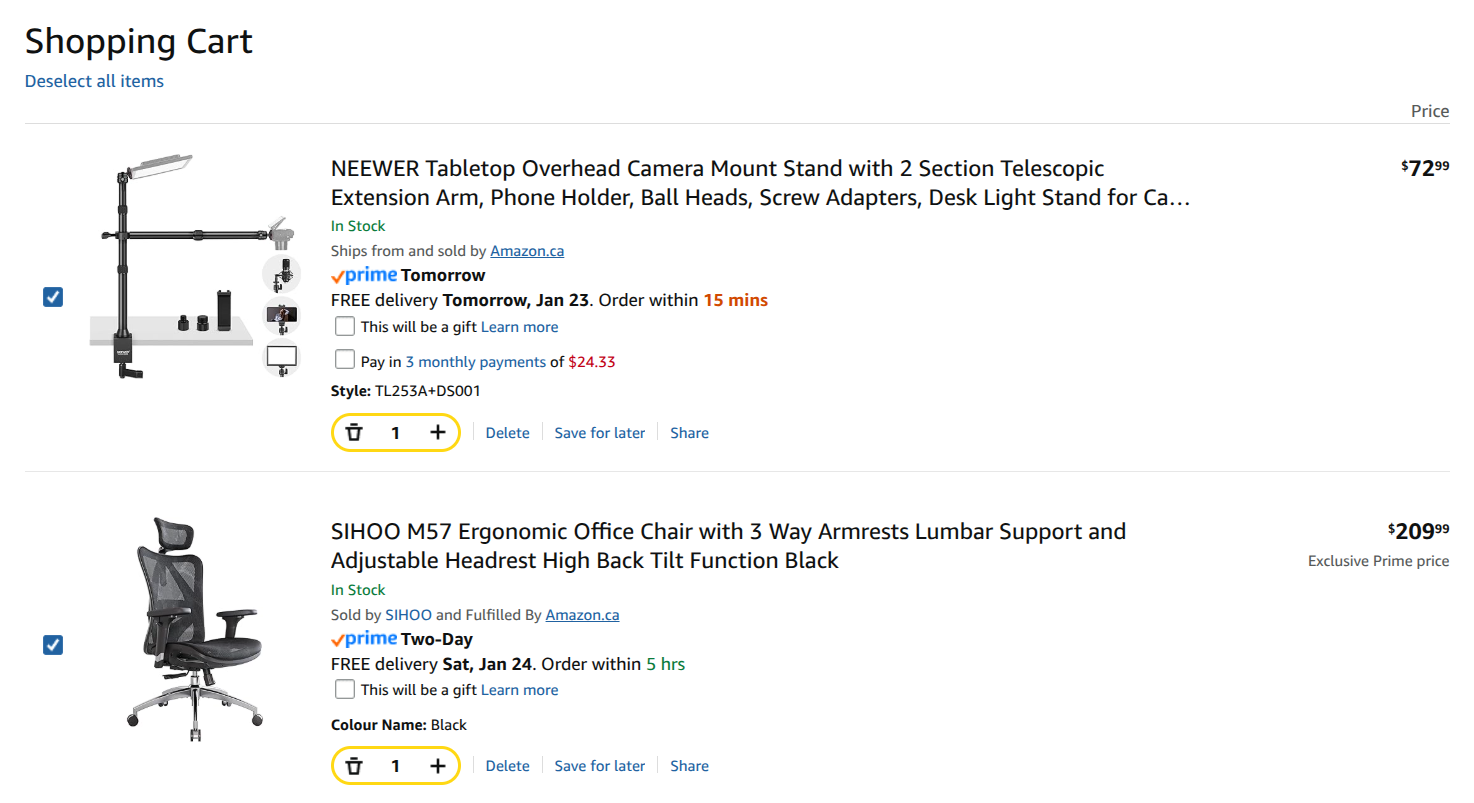Screen dimensions: 1474x803
Task: Enable the 3 monthly payments checkbox
Action: click(345, 360)
